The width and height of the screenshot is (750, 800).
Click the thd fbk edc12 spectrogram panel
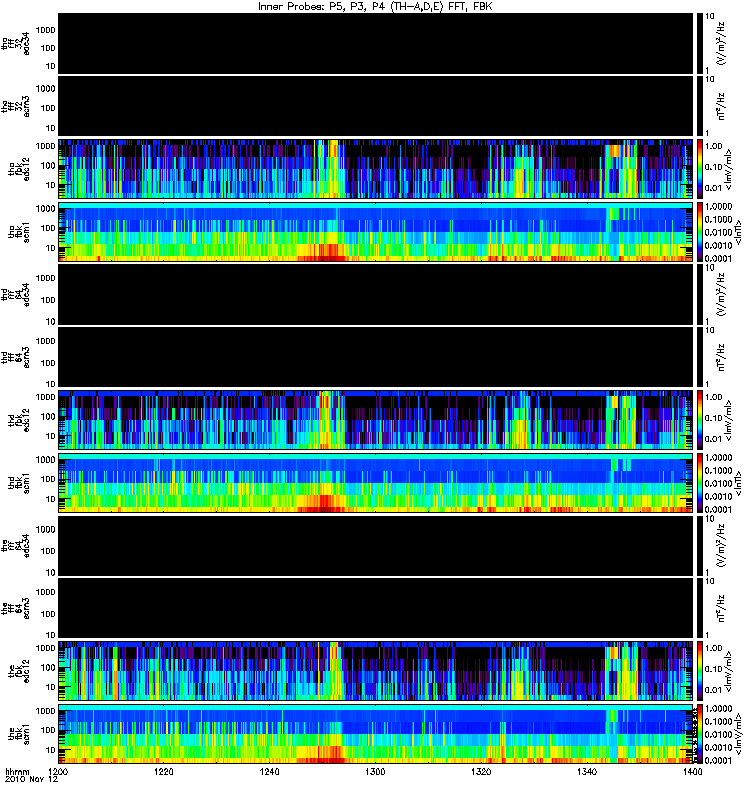pos(376,420)
